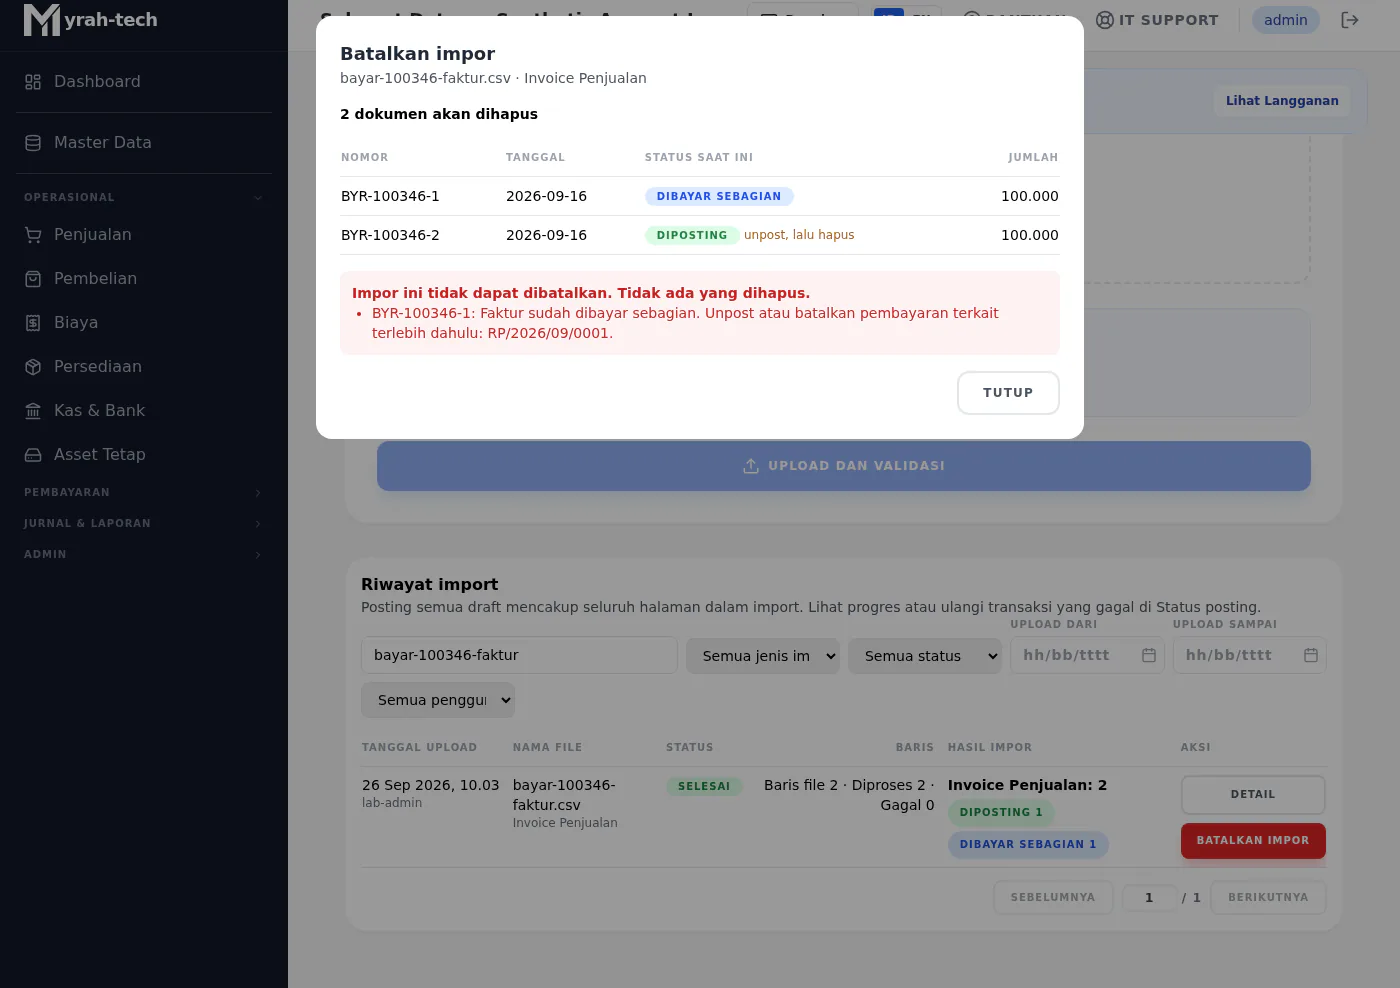Screen dimensions: 1400x988
Task: Click the 'unpost, lalu hapus' note
Action: [799, 236]
